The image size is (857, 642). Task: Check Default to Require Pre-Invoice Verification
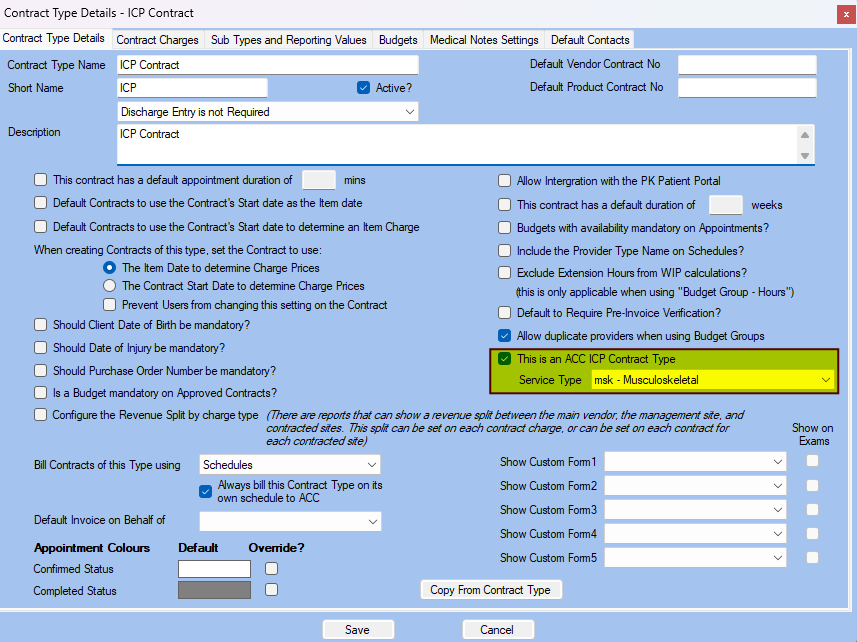[504, 313]
